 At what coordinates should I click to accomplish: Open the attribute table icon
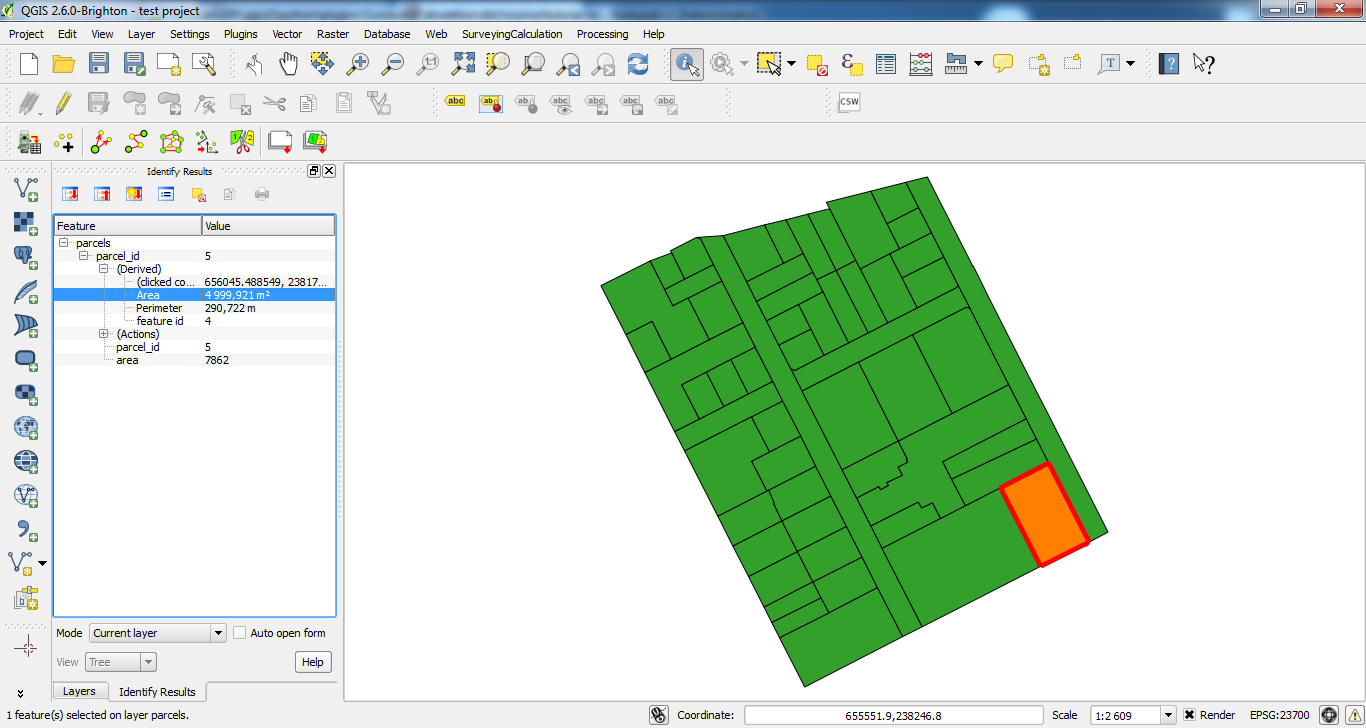click(886, 64)
